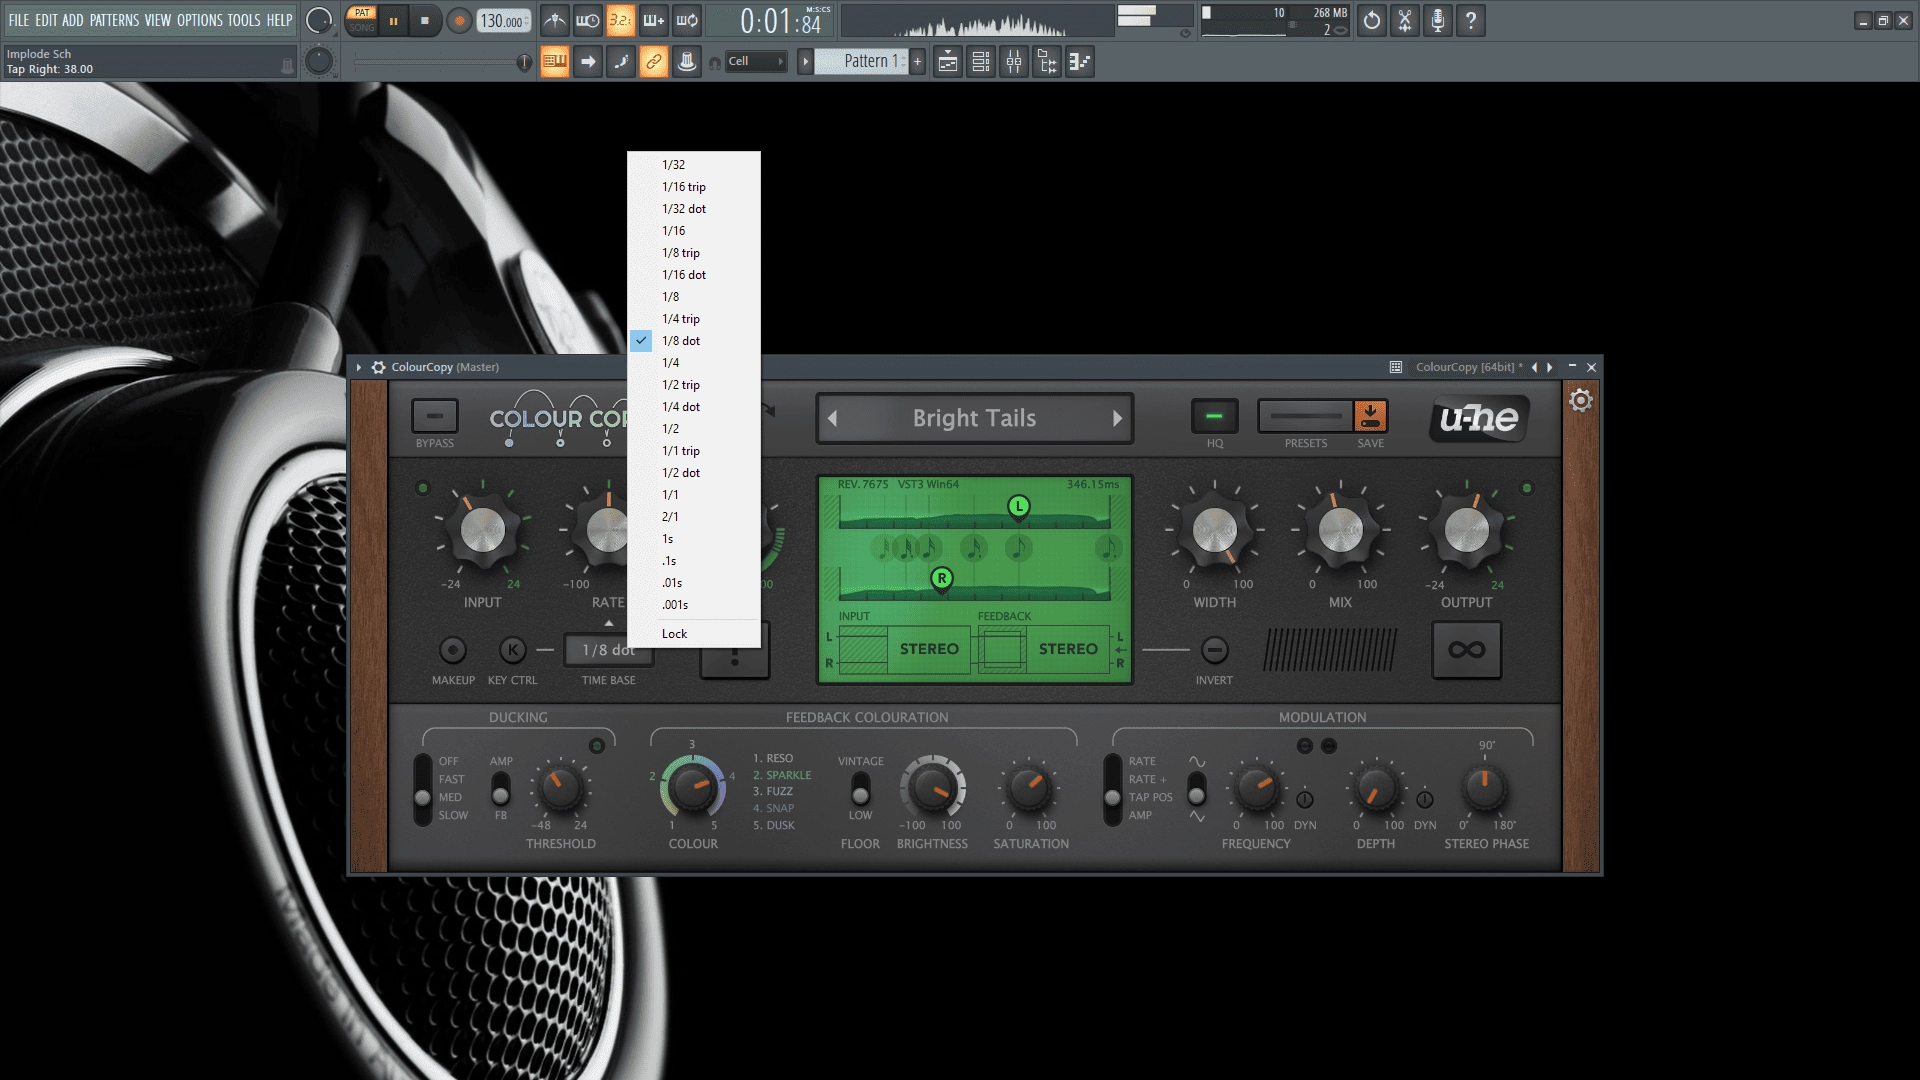Open ColourCopy settings gear on right edge

(x=1581, y=401)
